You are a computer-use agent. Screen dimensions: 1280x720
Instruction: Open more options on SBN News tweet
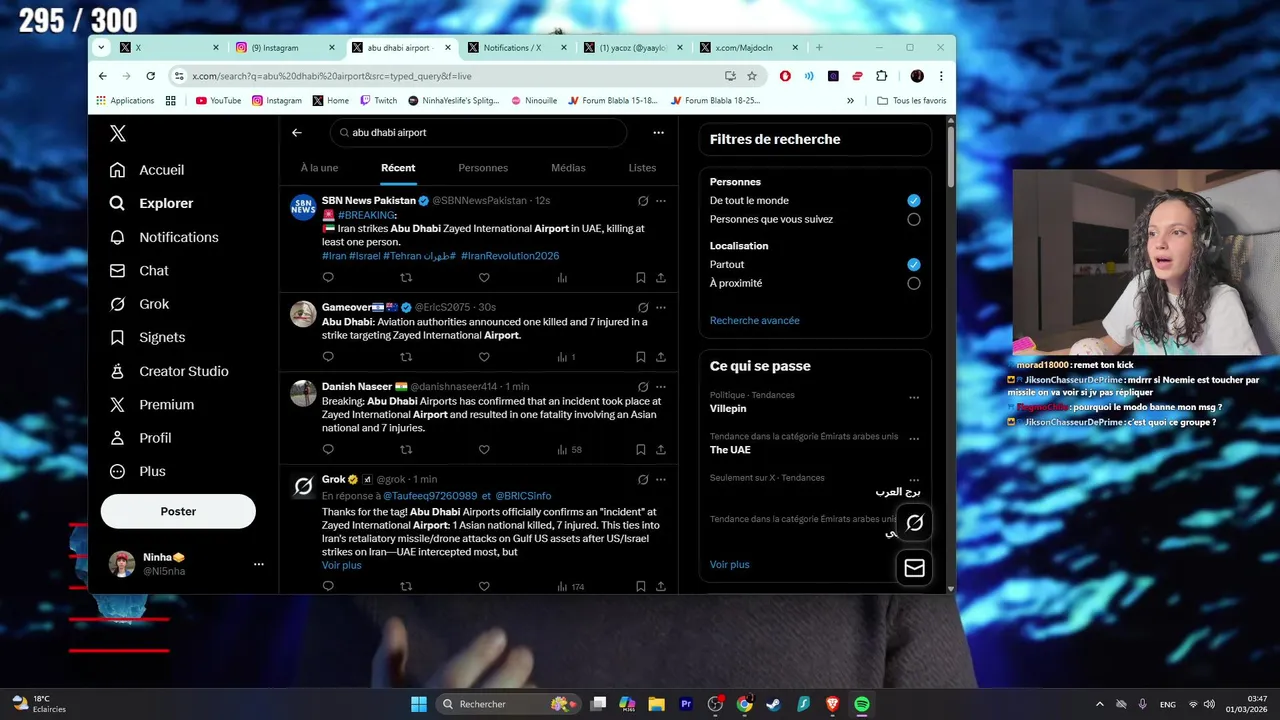[x=661, y=201]
